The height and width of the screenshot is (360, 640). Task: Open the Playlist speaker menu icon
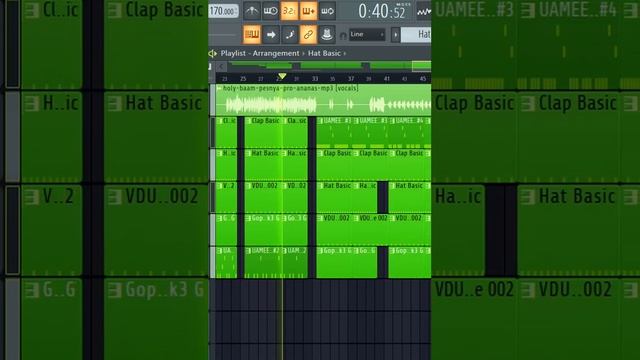213,53
